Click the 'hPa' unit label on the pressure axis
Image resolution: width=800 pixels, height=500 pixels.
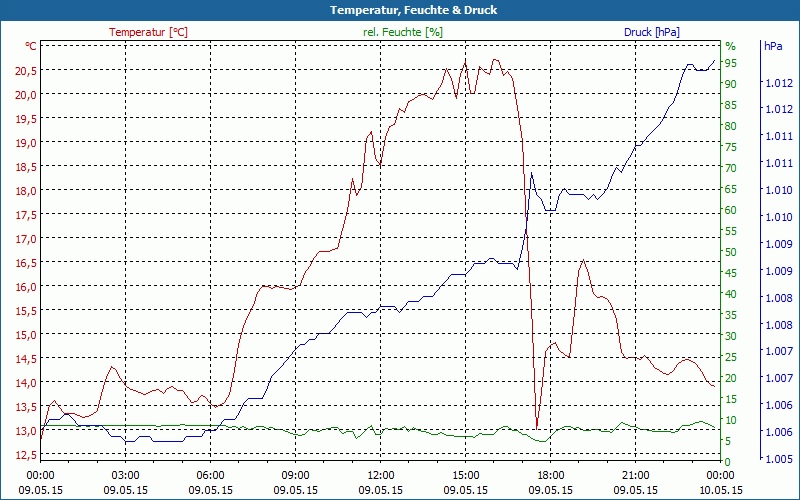coord(773,46)
